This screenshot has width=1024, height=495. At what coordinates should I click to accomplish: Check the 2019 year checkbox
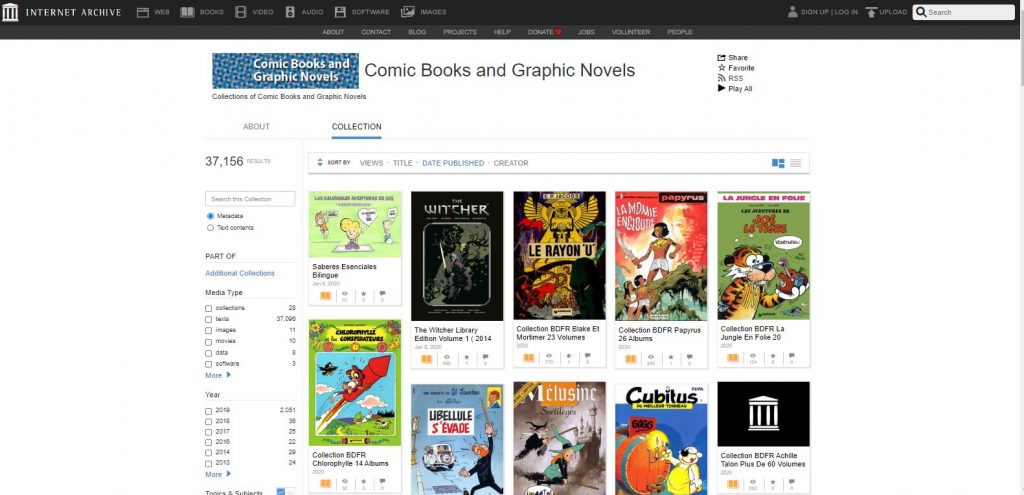click(x=208, y=411)
